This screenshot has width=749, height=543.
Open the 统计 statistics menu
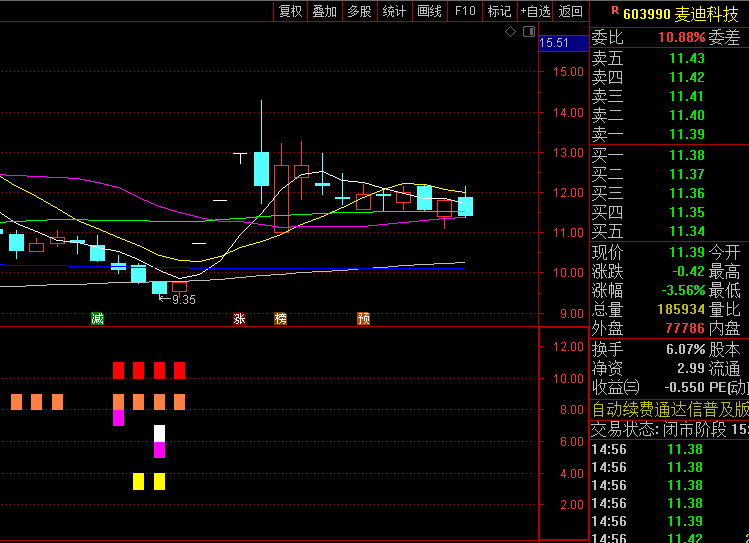coord(394,11)
